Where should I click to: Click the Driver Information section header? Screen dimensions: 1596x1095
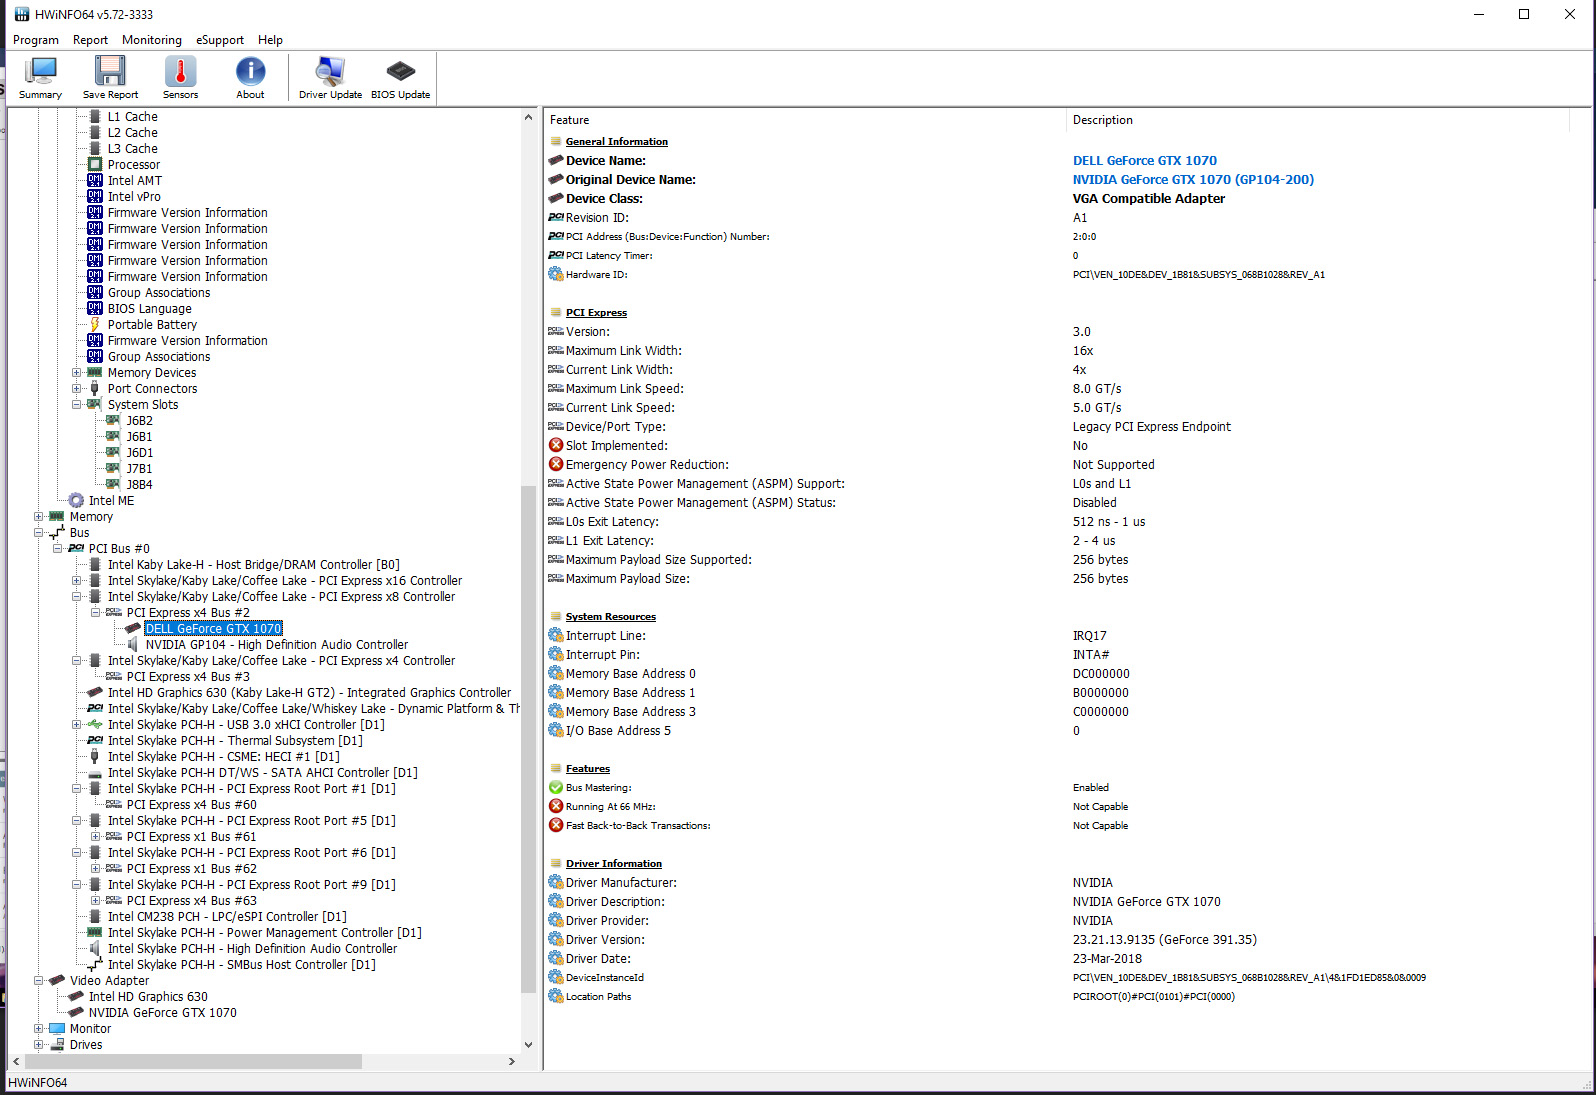(614, 864)
